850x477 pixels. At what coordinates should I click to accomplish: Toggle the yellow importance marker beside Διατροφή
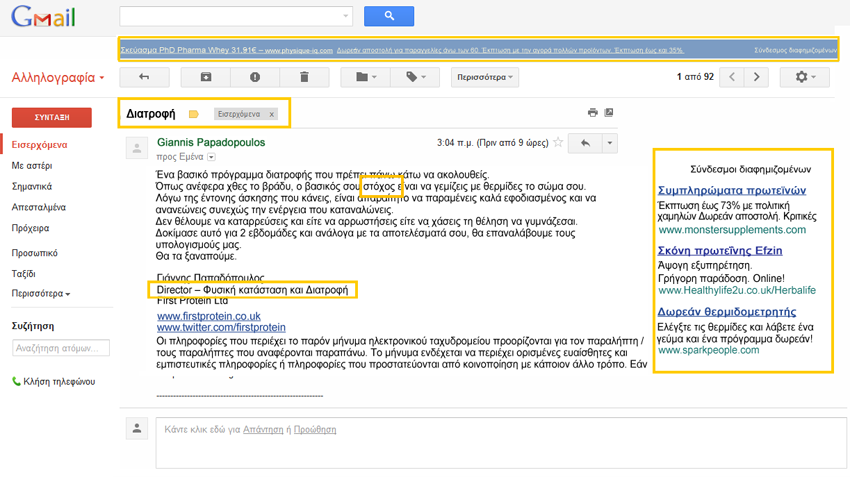click(194, 114)
